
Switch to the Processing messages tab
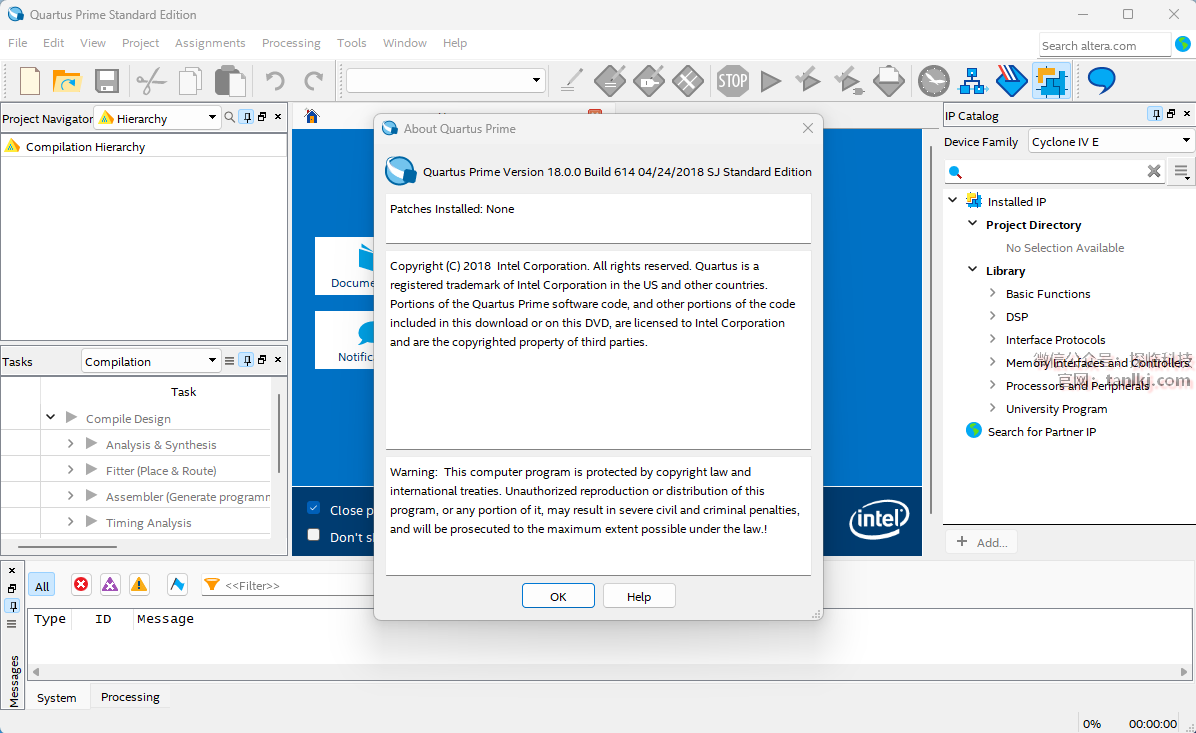click(x=130, y=697)
